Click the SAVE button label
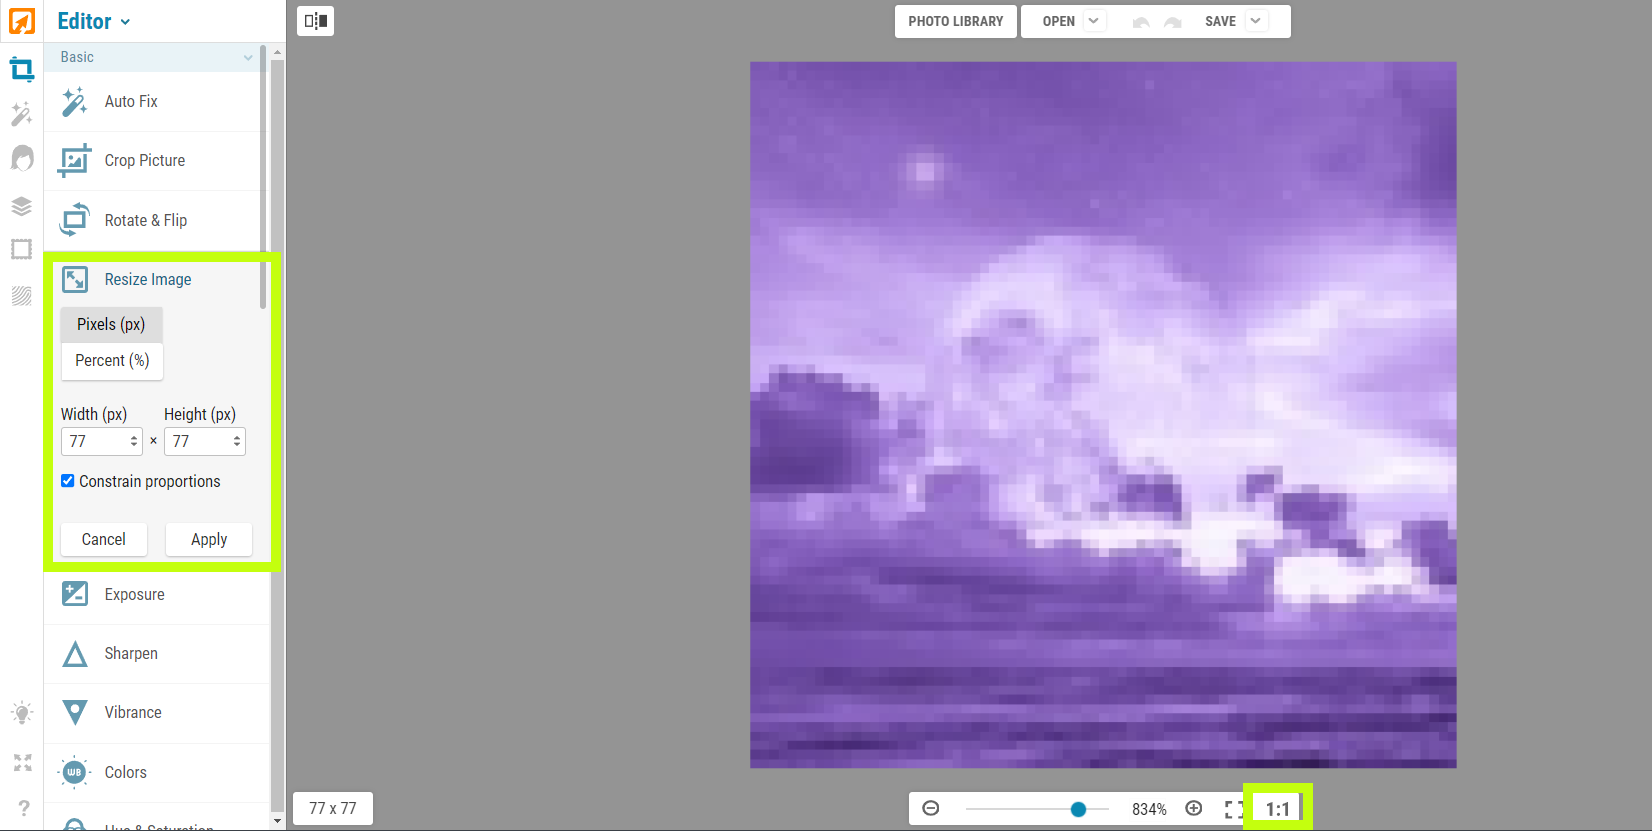This screenshot has height=831, width=1652. pos(1220,21)
